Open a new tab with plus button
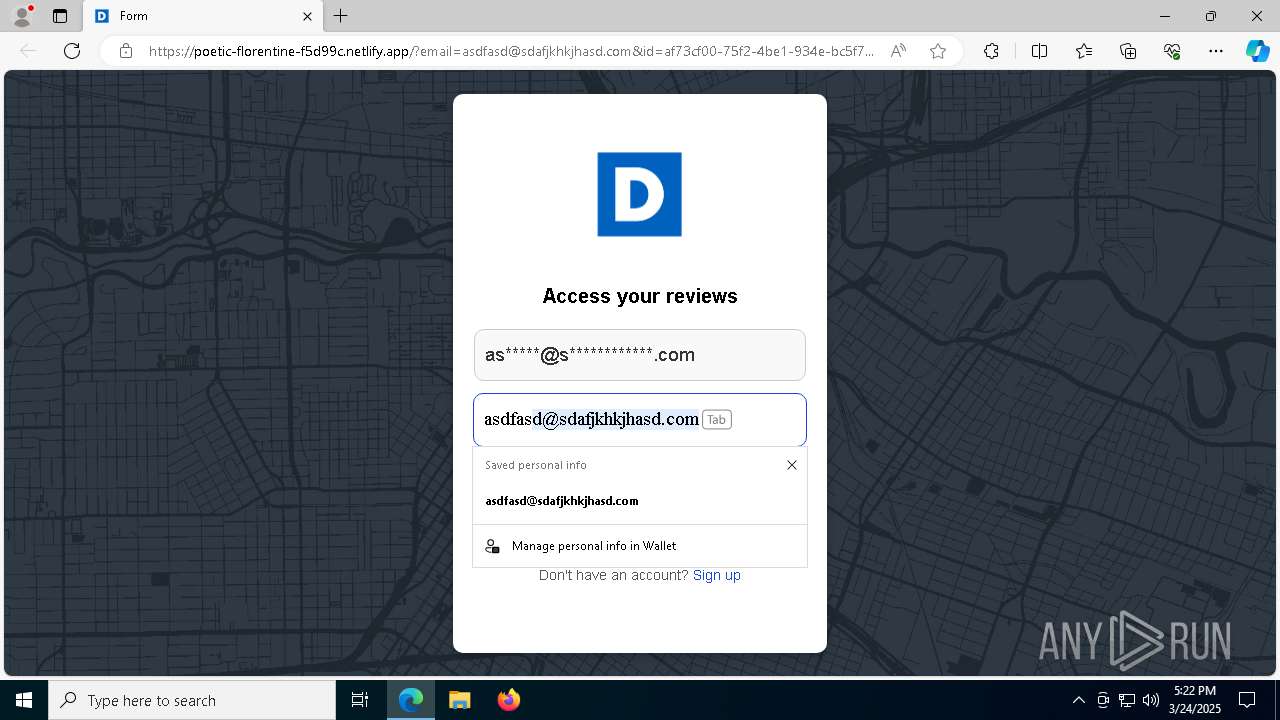The width and height of the screenshot is (1280, 720). point(341,16)
